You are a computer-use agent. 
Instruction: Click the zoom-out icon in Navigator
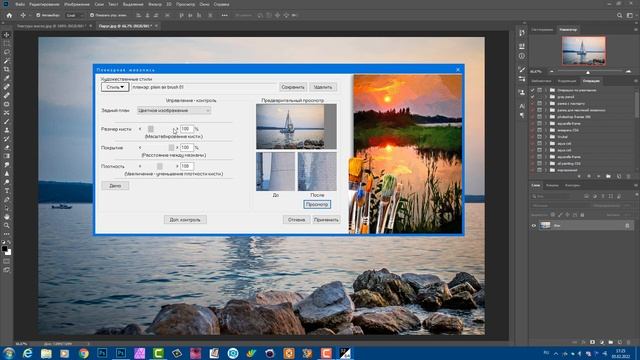click(x=551, y=71)
